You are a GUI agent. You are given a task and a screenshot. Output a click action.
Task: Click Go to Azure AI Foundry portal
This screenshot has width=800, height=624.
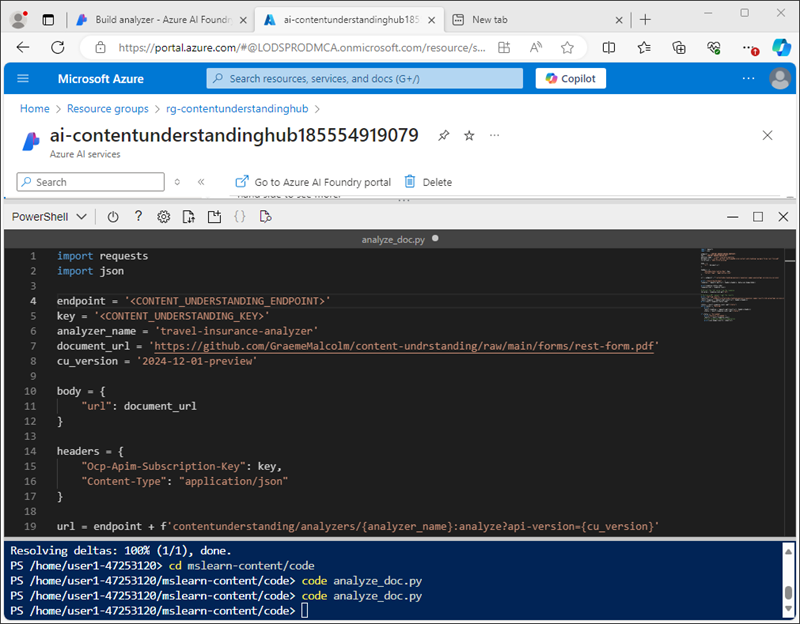click(313, 182)
